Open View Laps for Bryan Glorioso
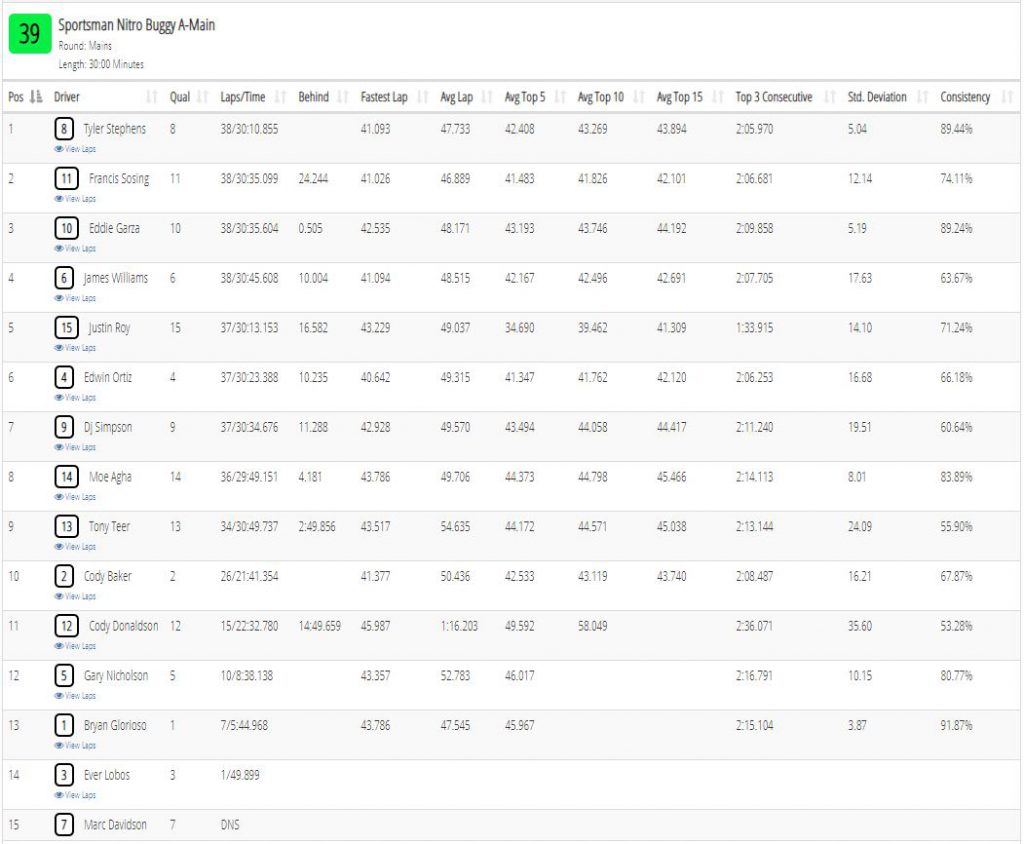Viewport: 1024px width, 844px height. (x=75, y=745)
